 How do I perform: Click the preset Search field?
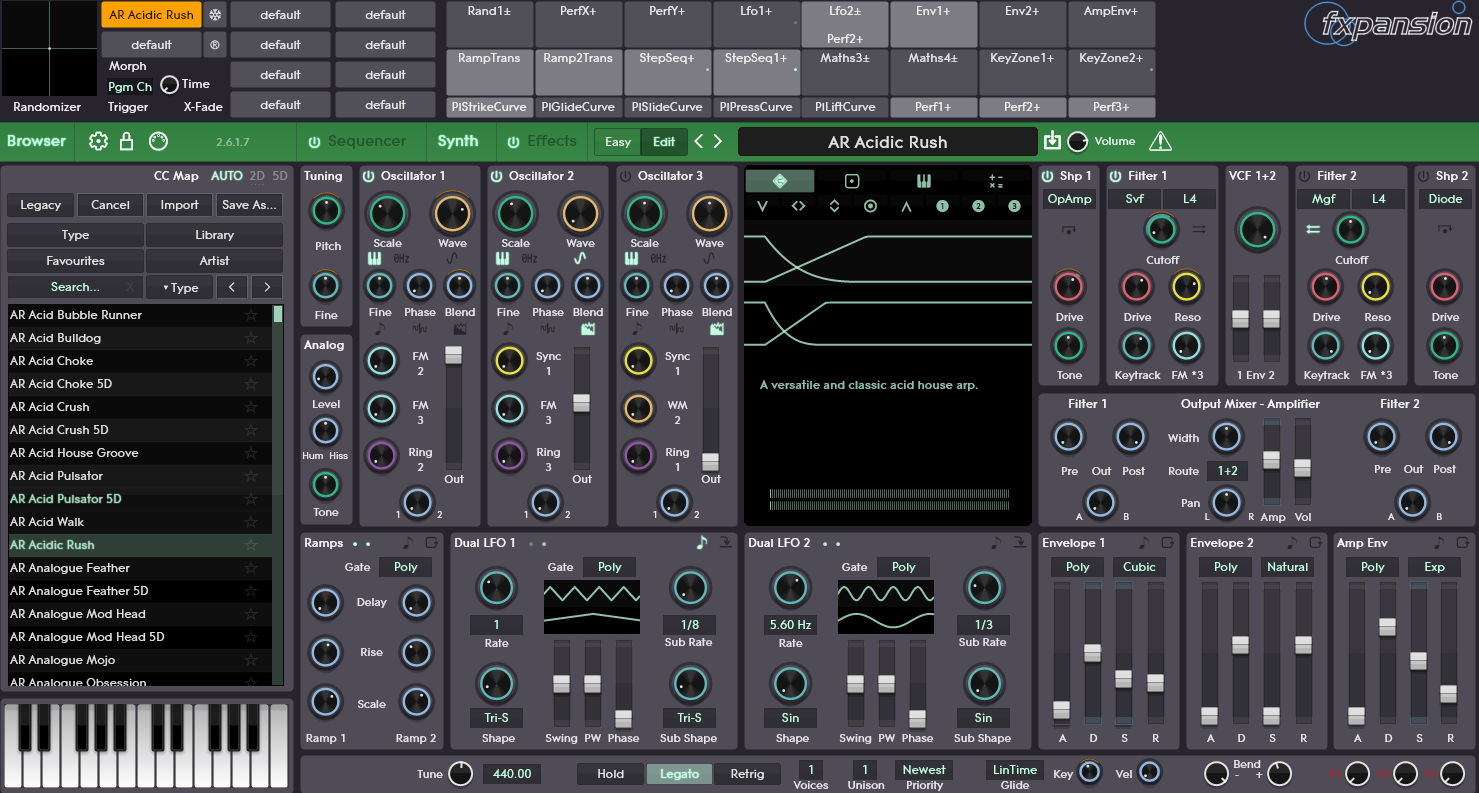click(75, 288)
